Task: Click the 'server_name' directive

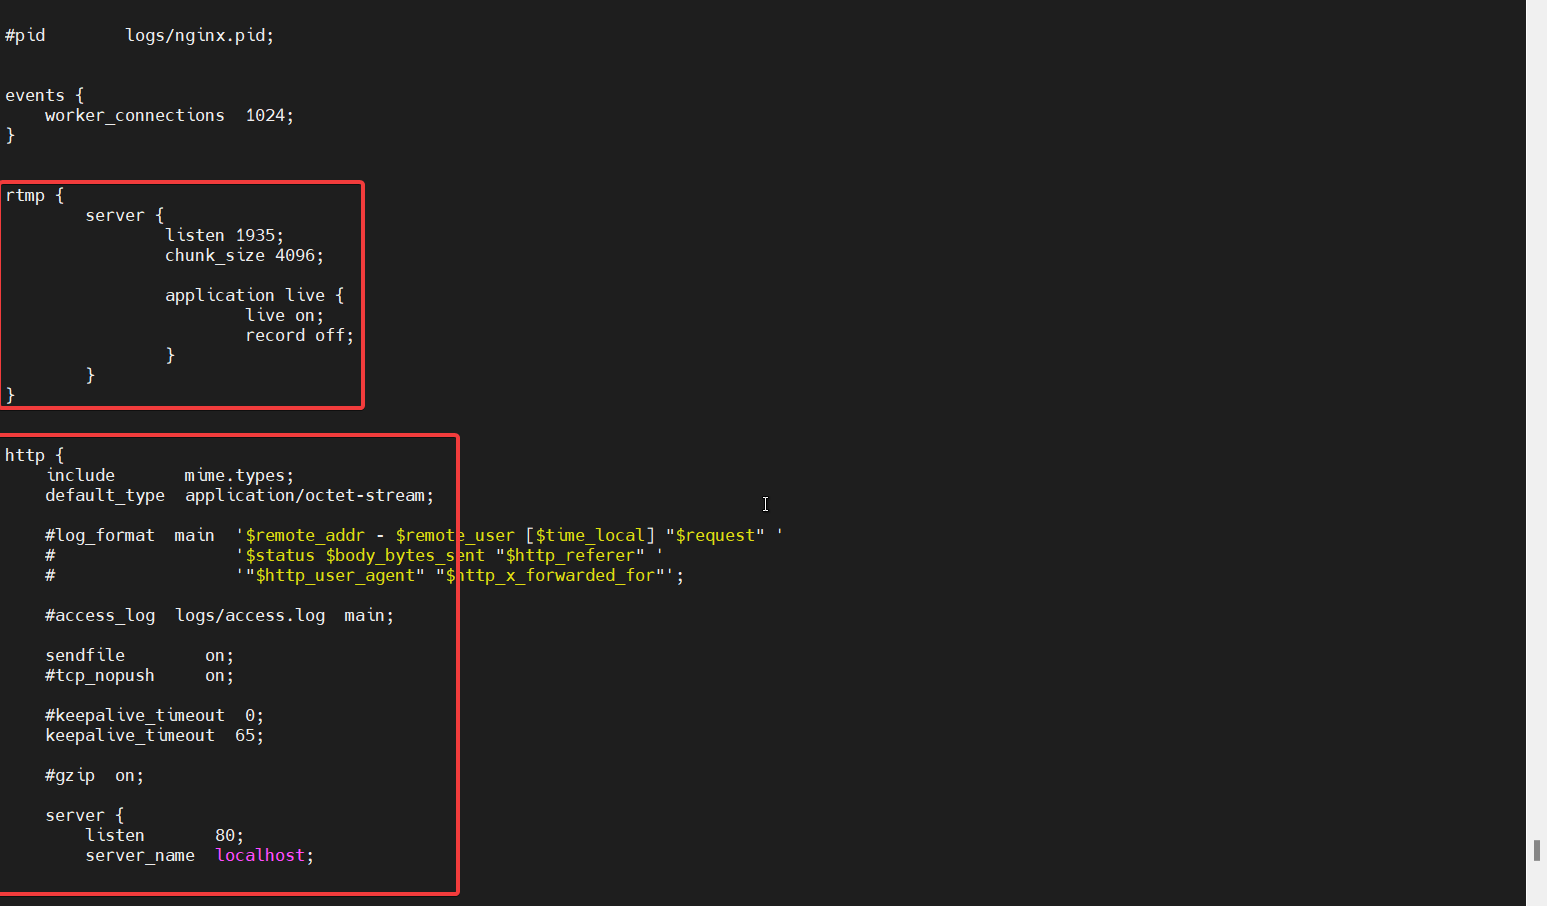Action: (140, 855)
